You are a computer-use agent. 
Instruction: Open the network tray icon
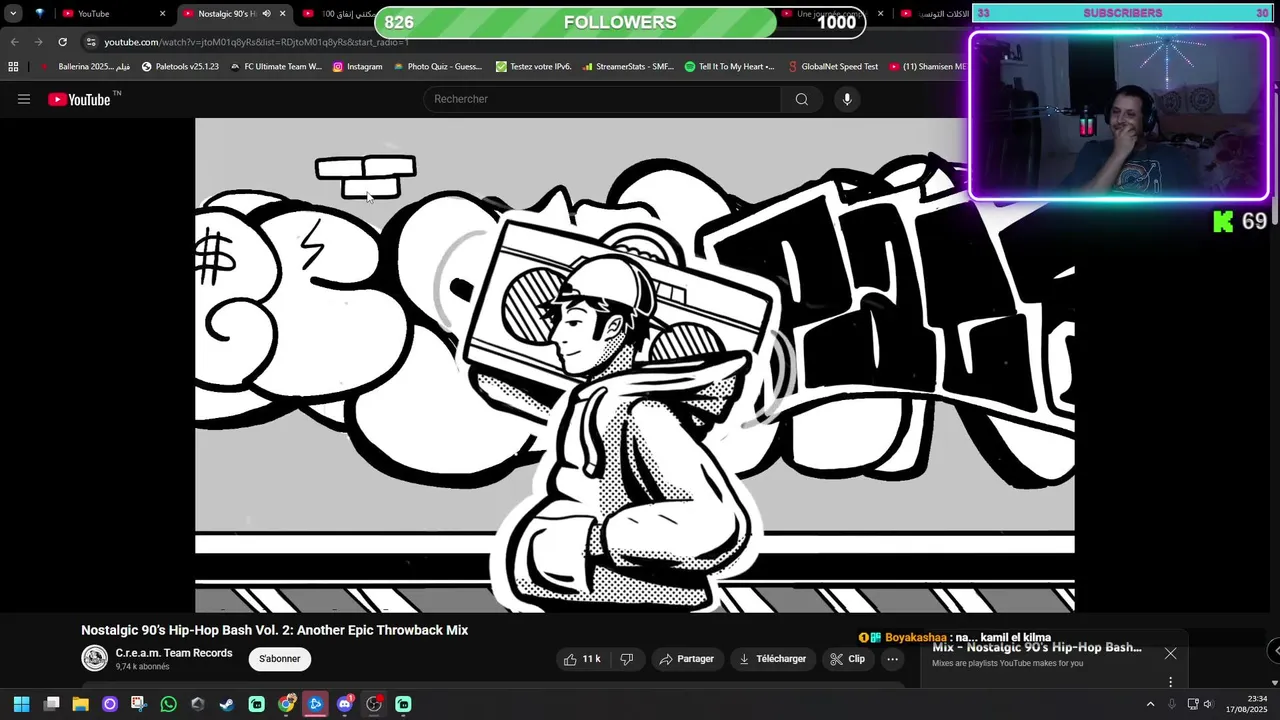pyautogui.click(x=1192, y=704)
